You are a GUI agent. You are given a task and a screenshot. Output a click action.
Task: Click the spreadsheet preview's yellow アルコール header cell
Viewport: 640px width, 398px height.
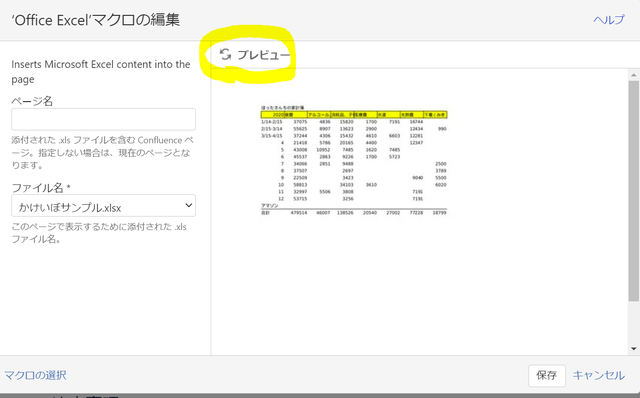[319, 115]
